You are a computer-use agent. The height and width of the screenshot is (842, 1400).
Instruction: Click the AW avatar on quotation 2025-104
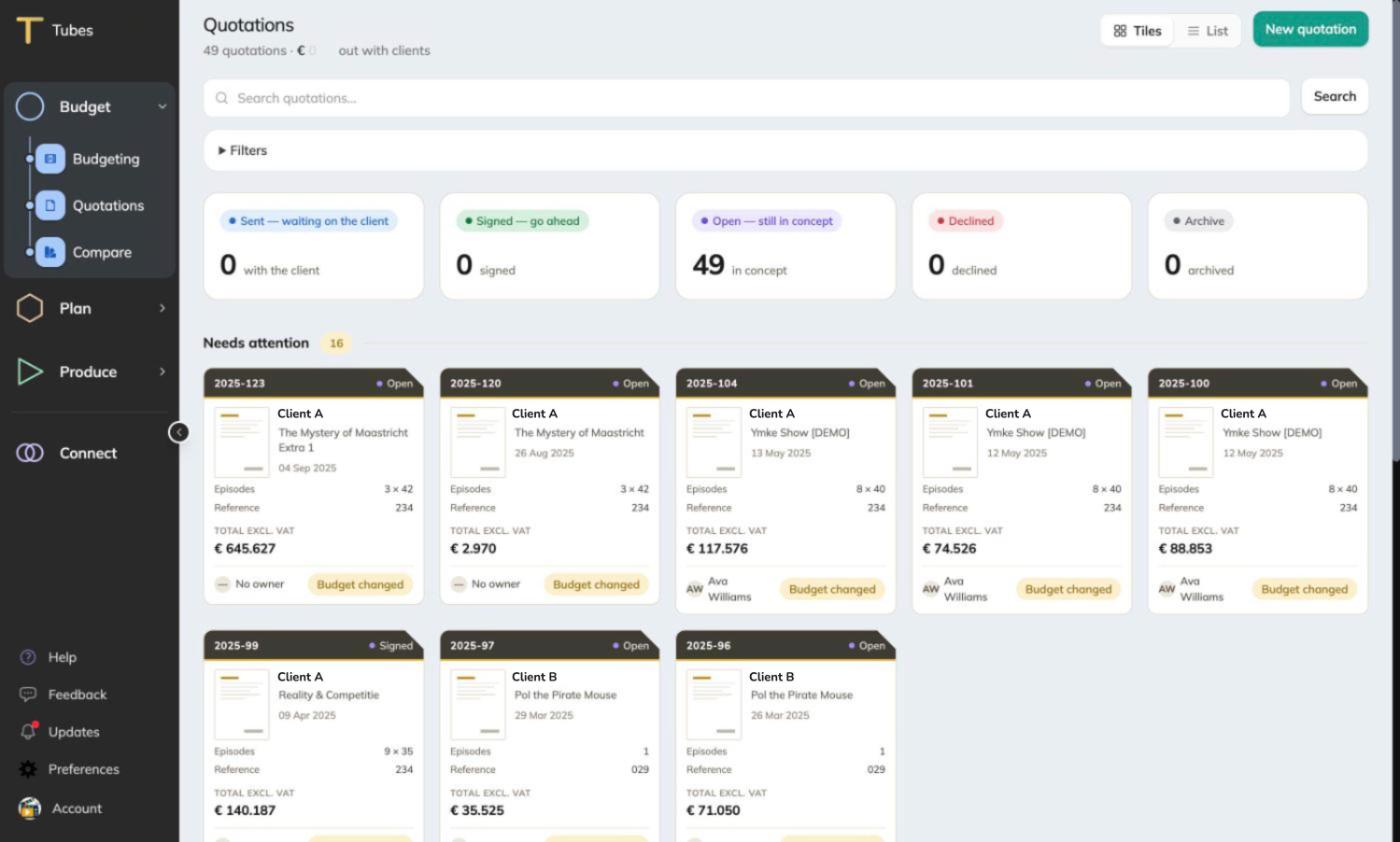tap(695, 589)
